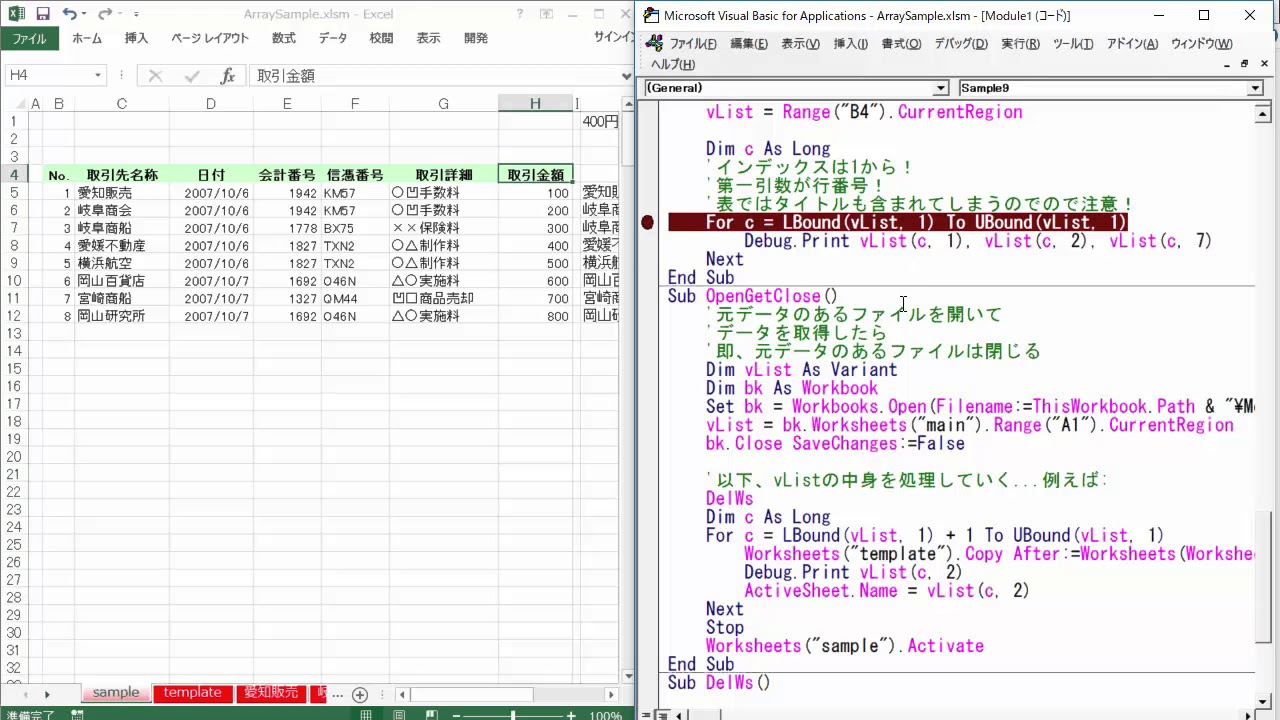1280x720 pixels.
Task: Click the VBA code module icon in menu bar
Action: (654, 44)
